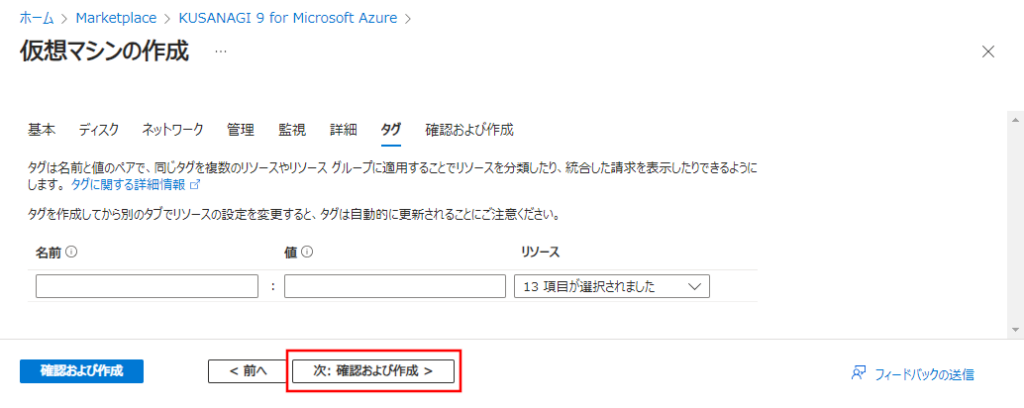1024x408 pixels.
Task: Click the scrollbar up arrow
Action: click(1014, 120)
